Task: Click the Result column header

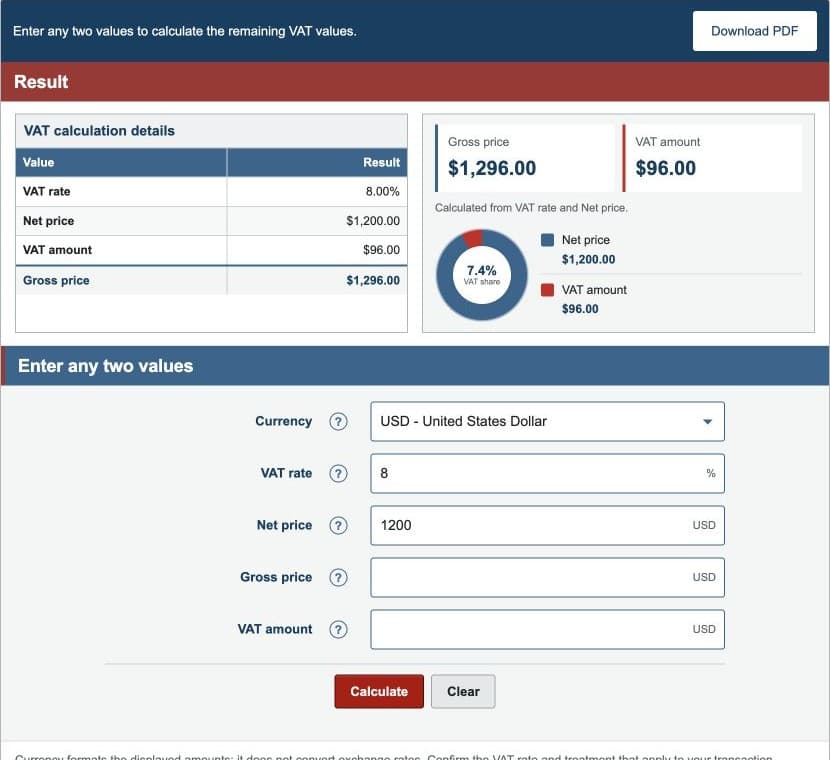Action: click(317, 162)
